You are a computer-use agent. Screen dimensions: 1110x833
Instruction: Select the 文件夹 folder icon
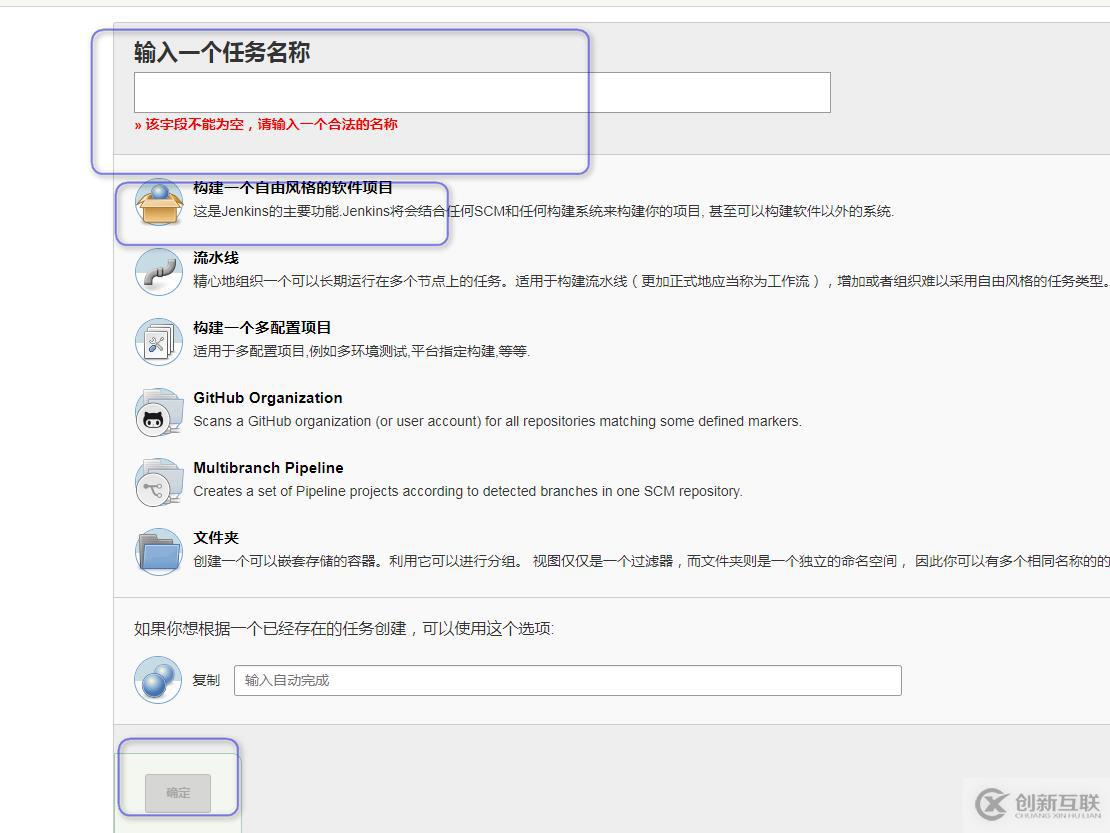[x=159, y=552]
